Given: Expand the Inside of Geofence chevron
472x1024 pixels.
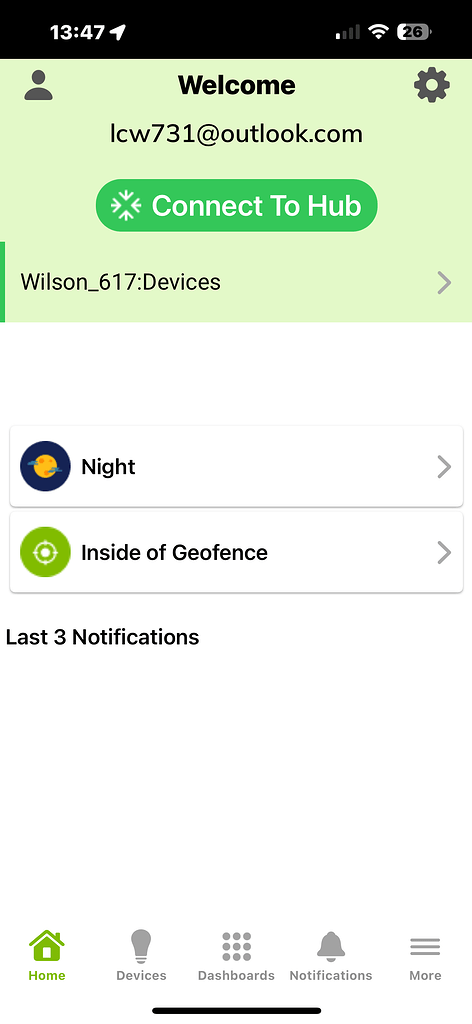Looking at the screenshot, I should 445,552.
